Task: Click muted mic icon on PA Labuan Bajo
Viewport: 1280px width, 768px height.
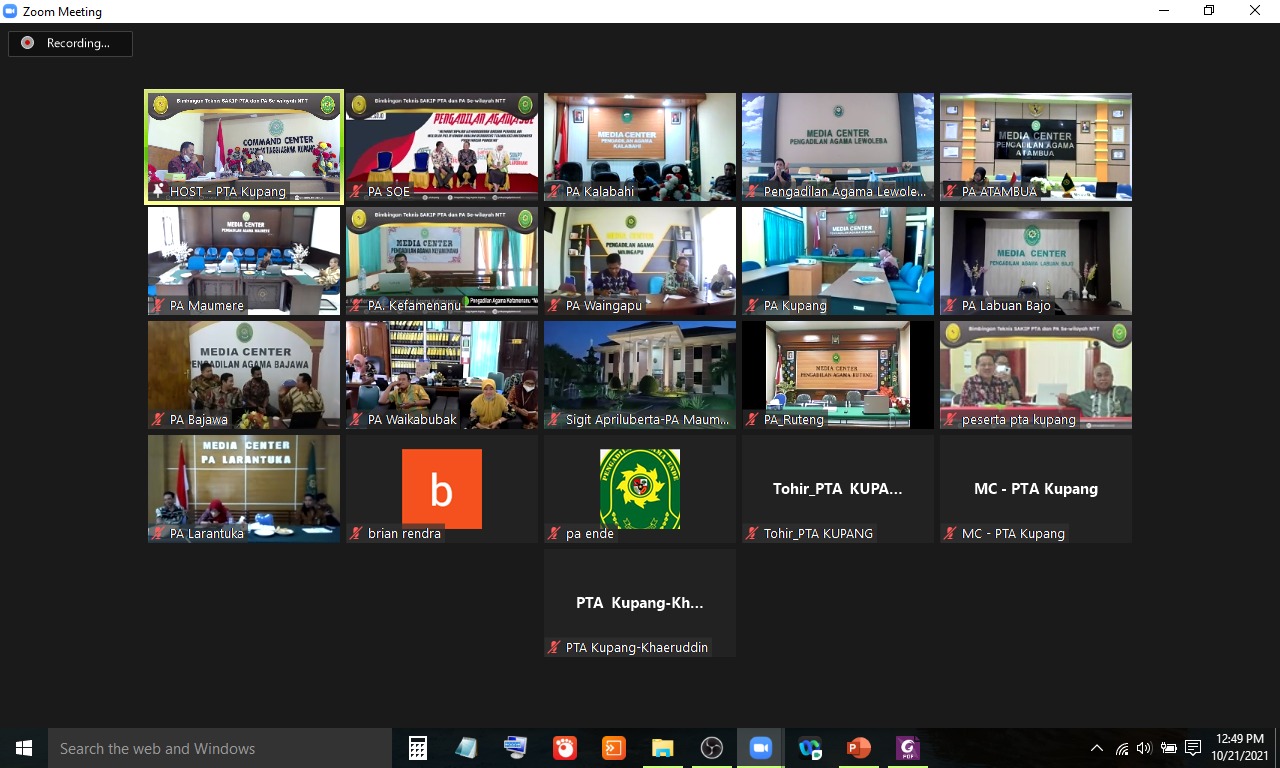Action: pyautogui.click(x=950, y=306)
